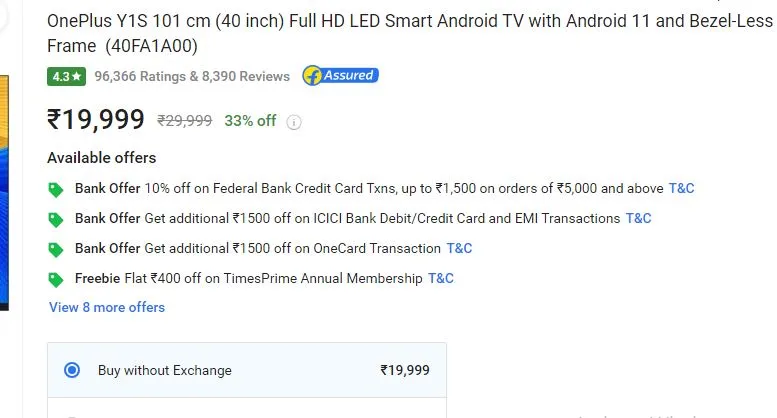
Task: Open T&C for TimesPrime Annual Membership freebie
Action: pos(441,278)
